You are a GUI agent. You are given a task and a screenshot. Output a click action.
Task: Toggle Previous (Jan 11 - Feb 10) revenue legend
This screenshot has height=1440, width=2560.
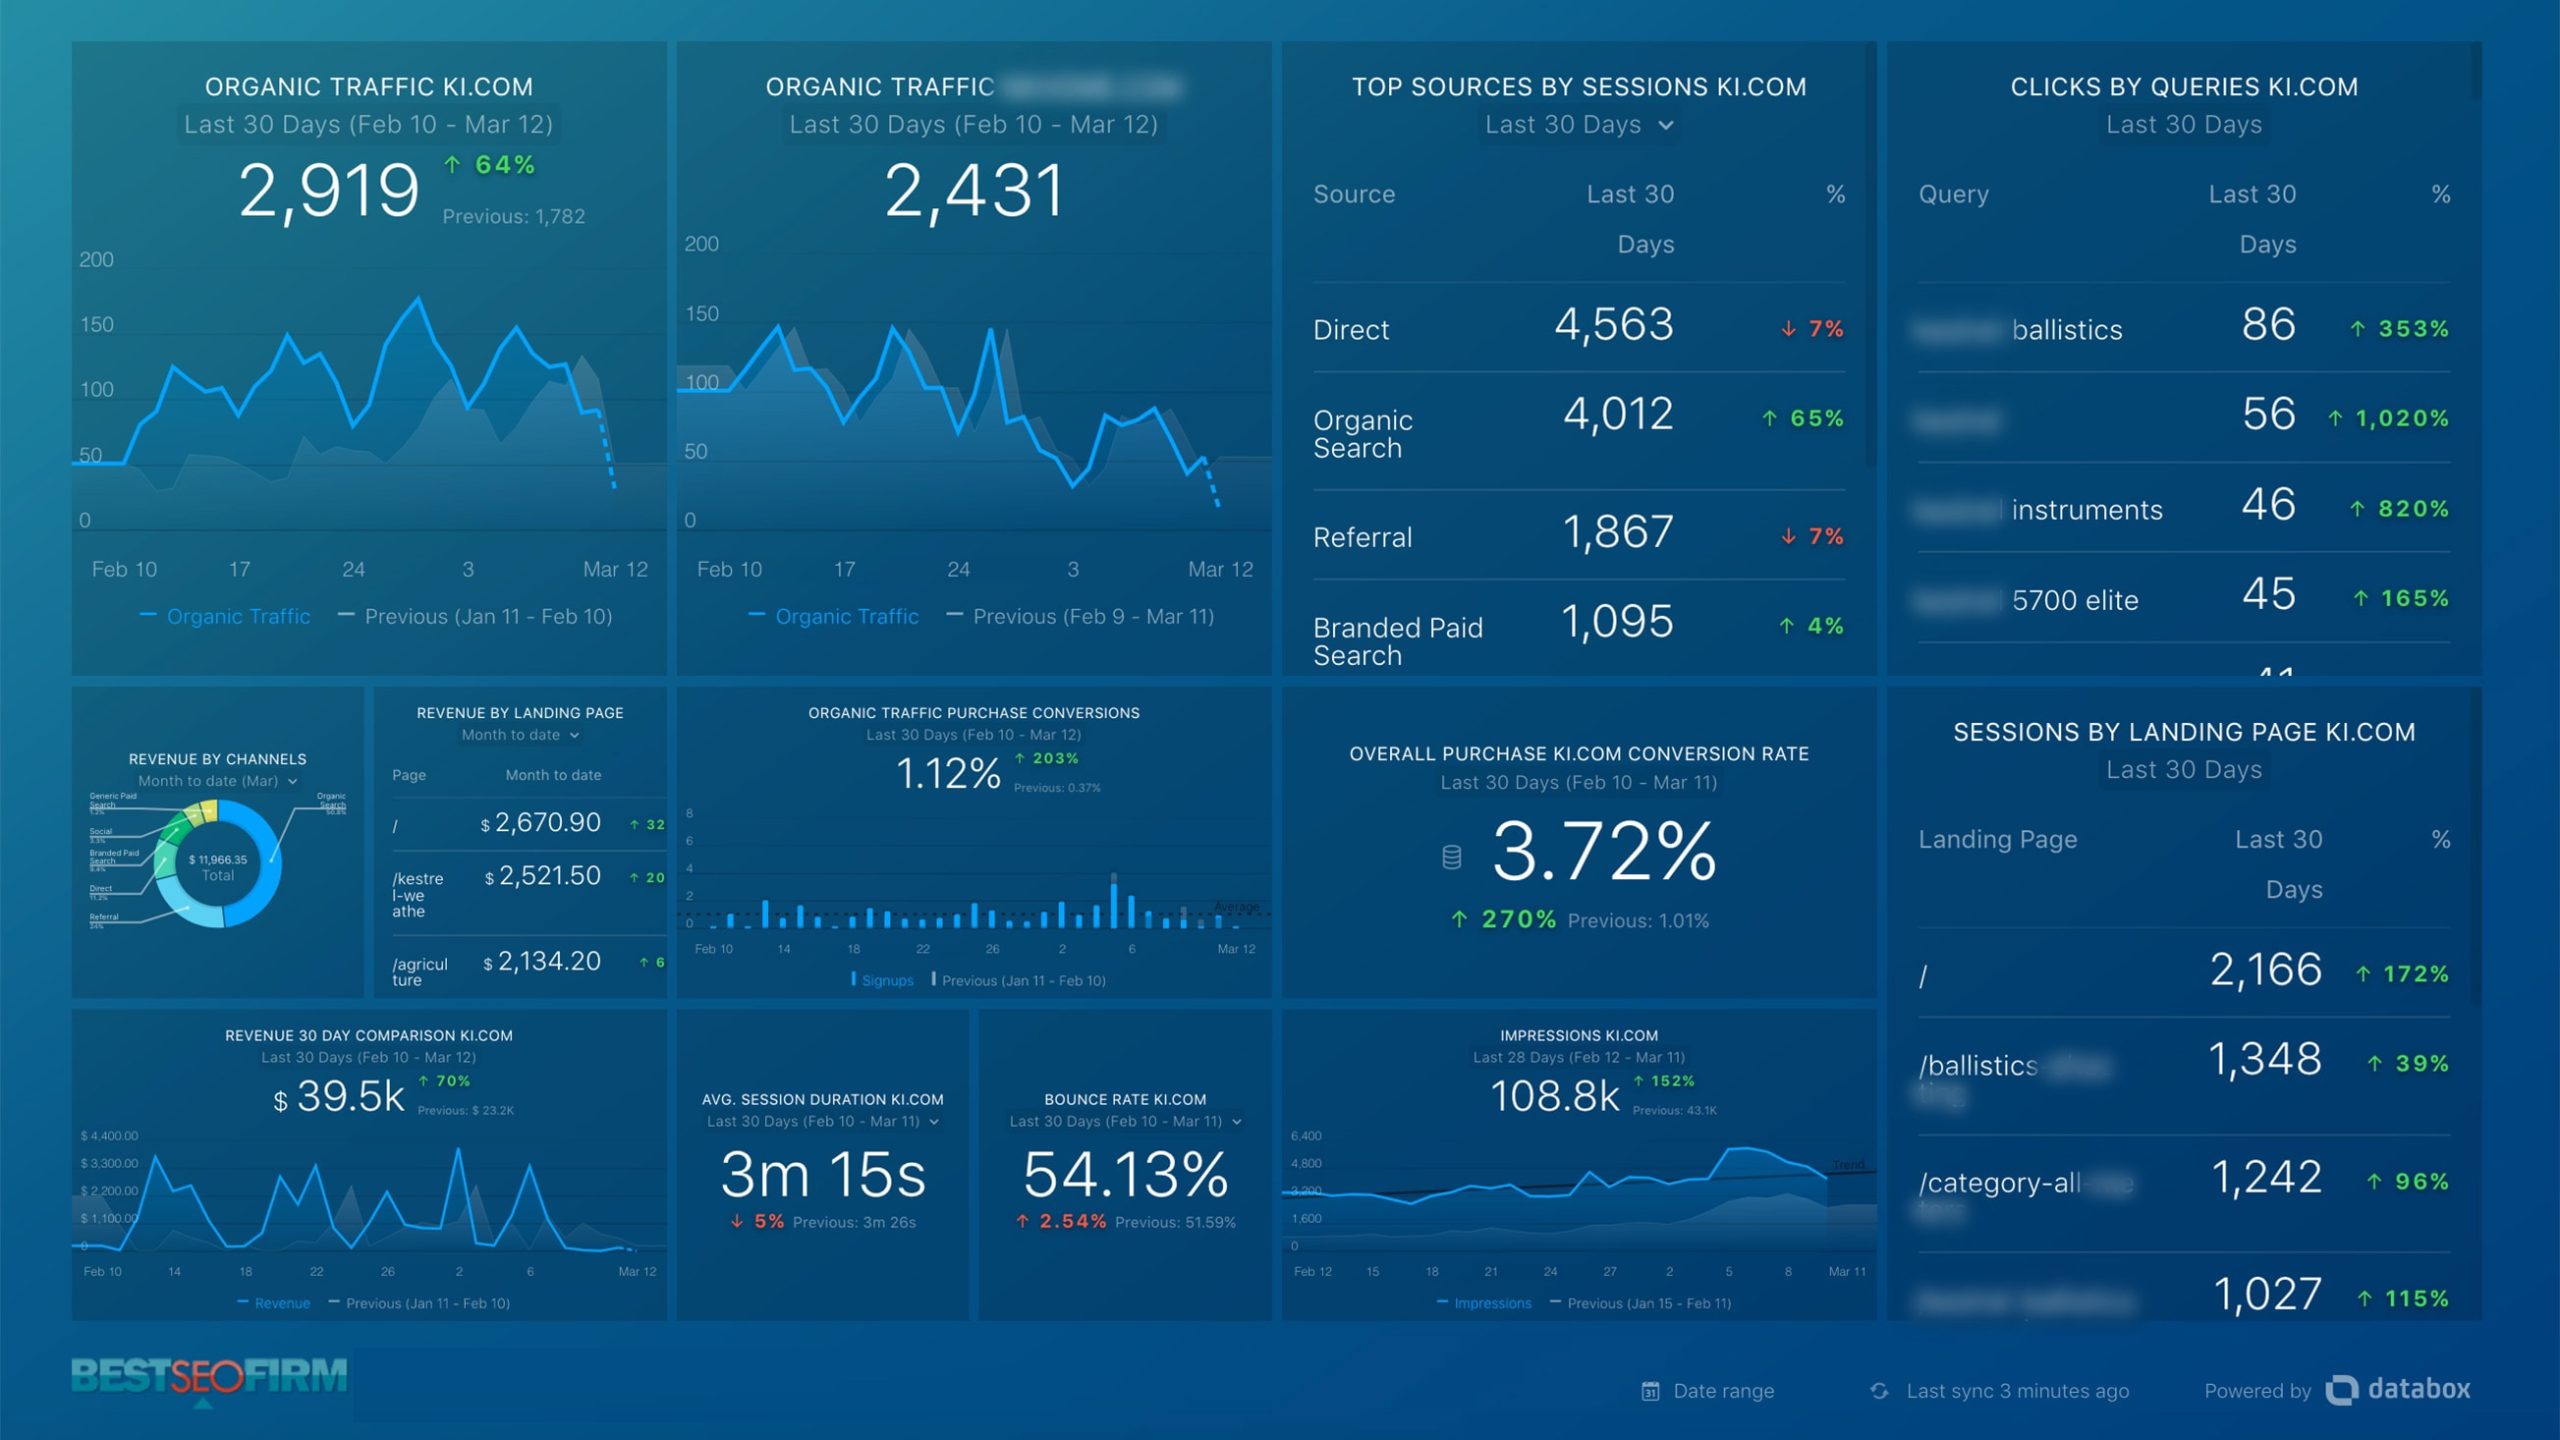[419, 1303]
